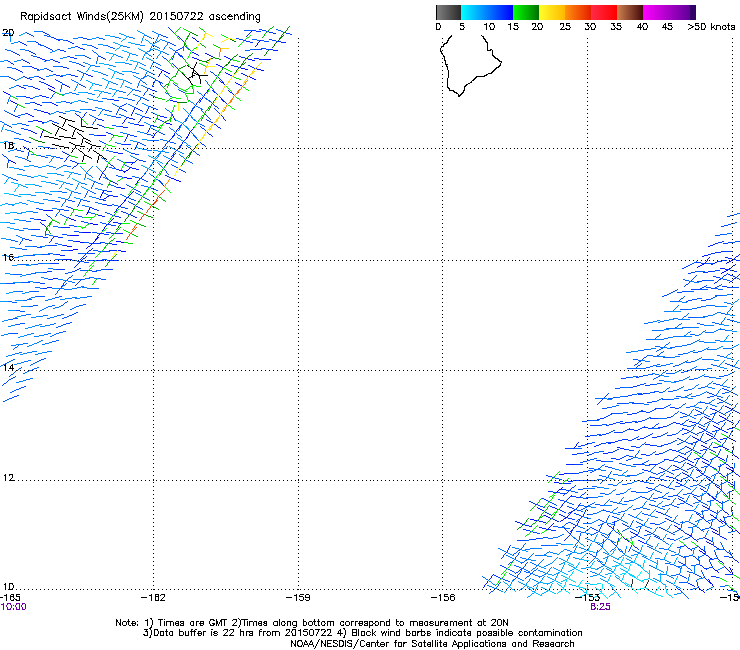The image size is (740, 650).
Task: Click the longitude label '-165'
Action: tap(10, 598)
